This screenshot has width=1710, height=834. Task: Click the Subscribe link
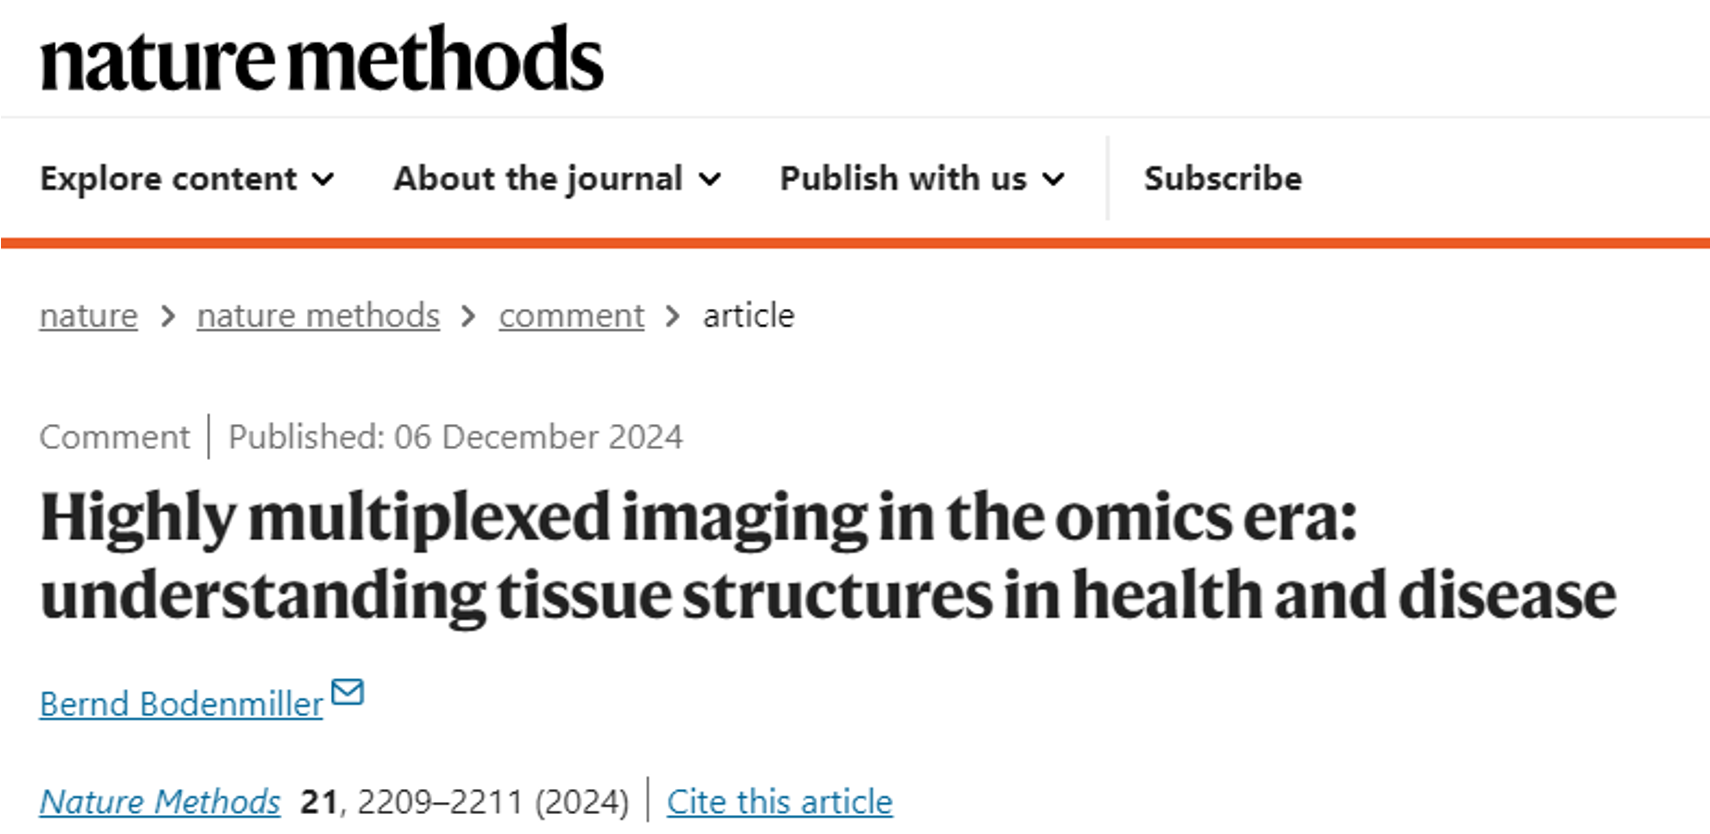click(1223, 179)
